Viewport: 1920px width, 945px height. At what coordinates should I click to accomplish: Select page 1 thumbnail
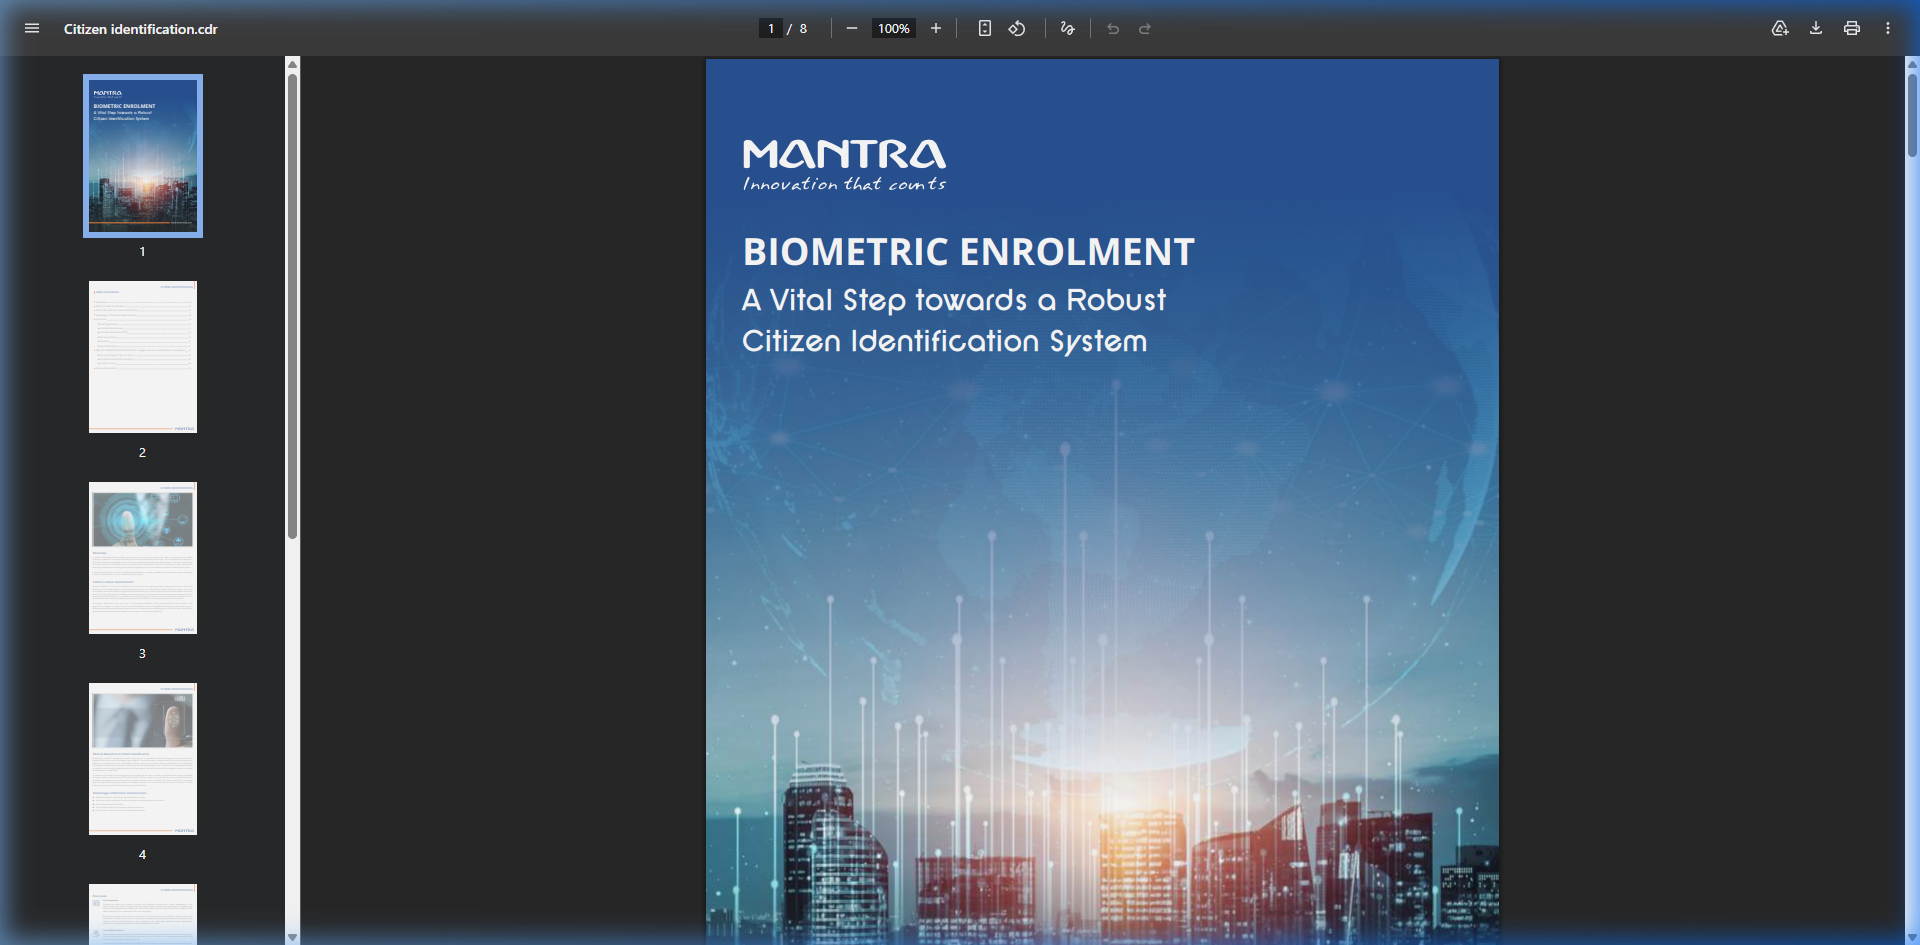coord(143,156)
